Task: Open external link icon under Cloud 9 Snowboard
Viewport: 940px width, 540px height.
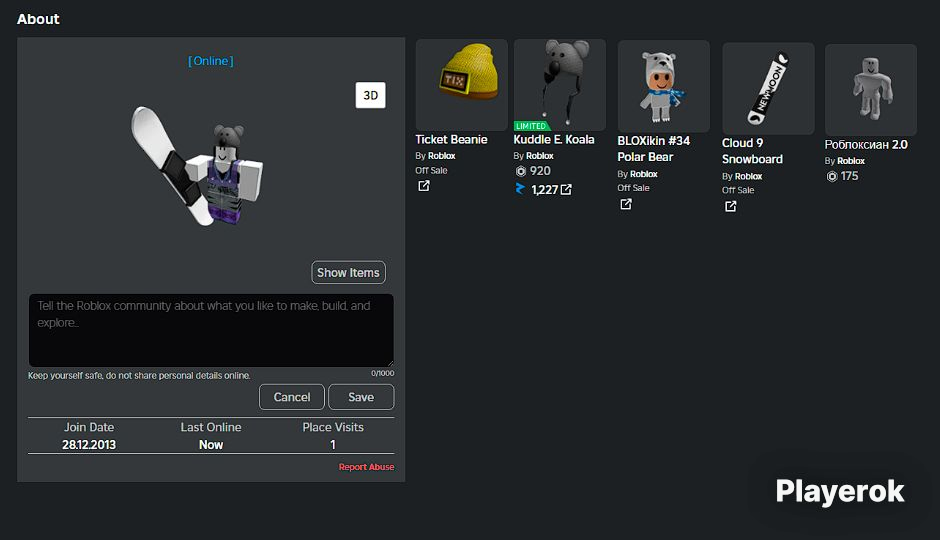Action: (730, 206)
